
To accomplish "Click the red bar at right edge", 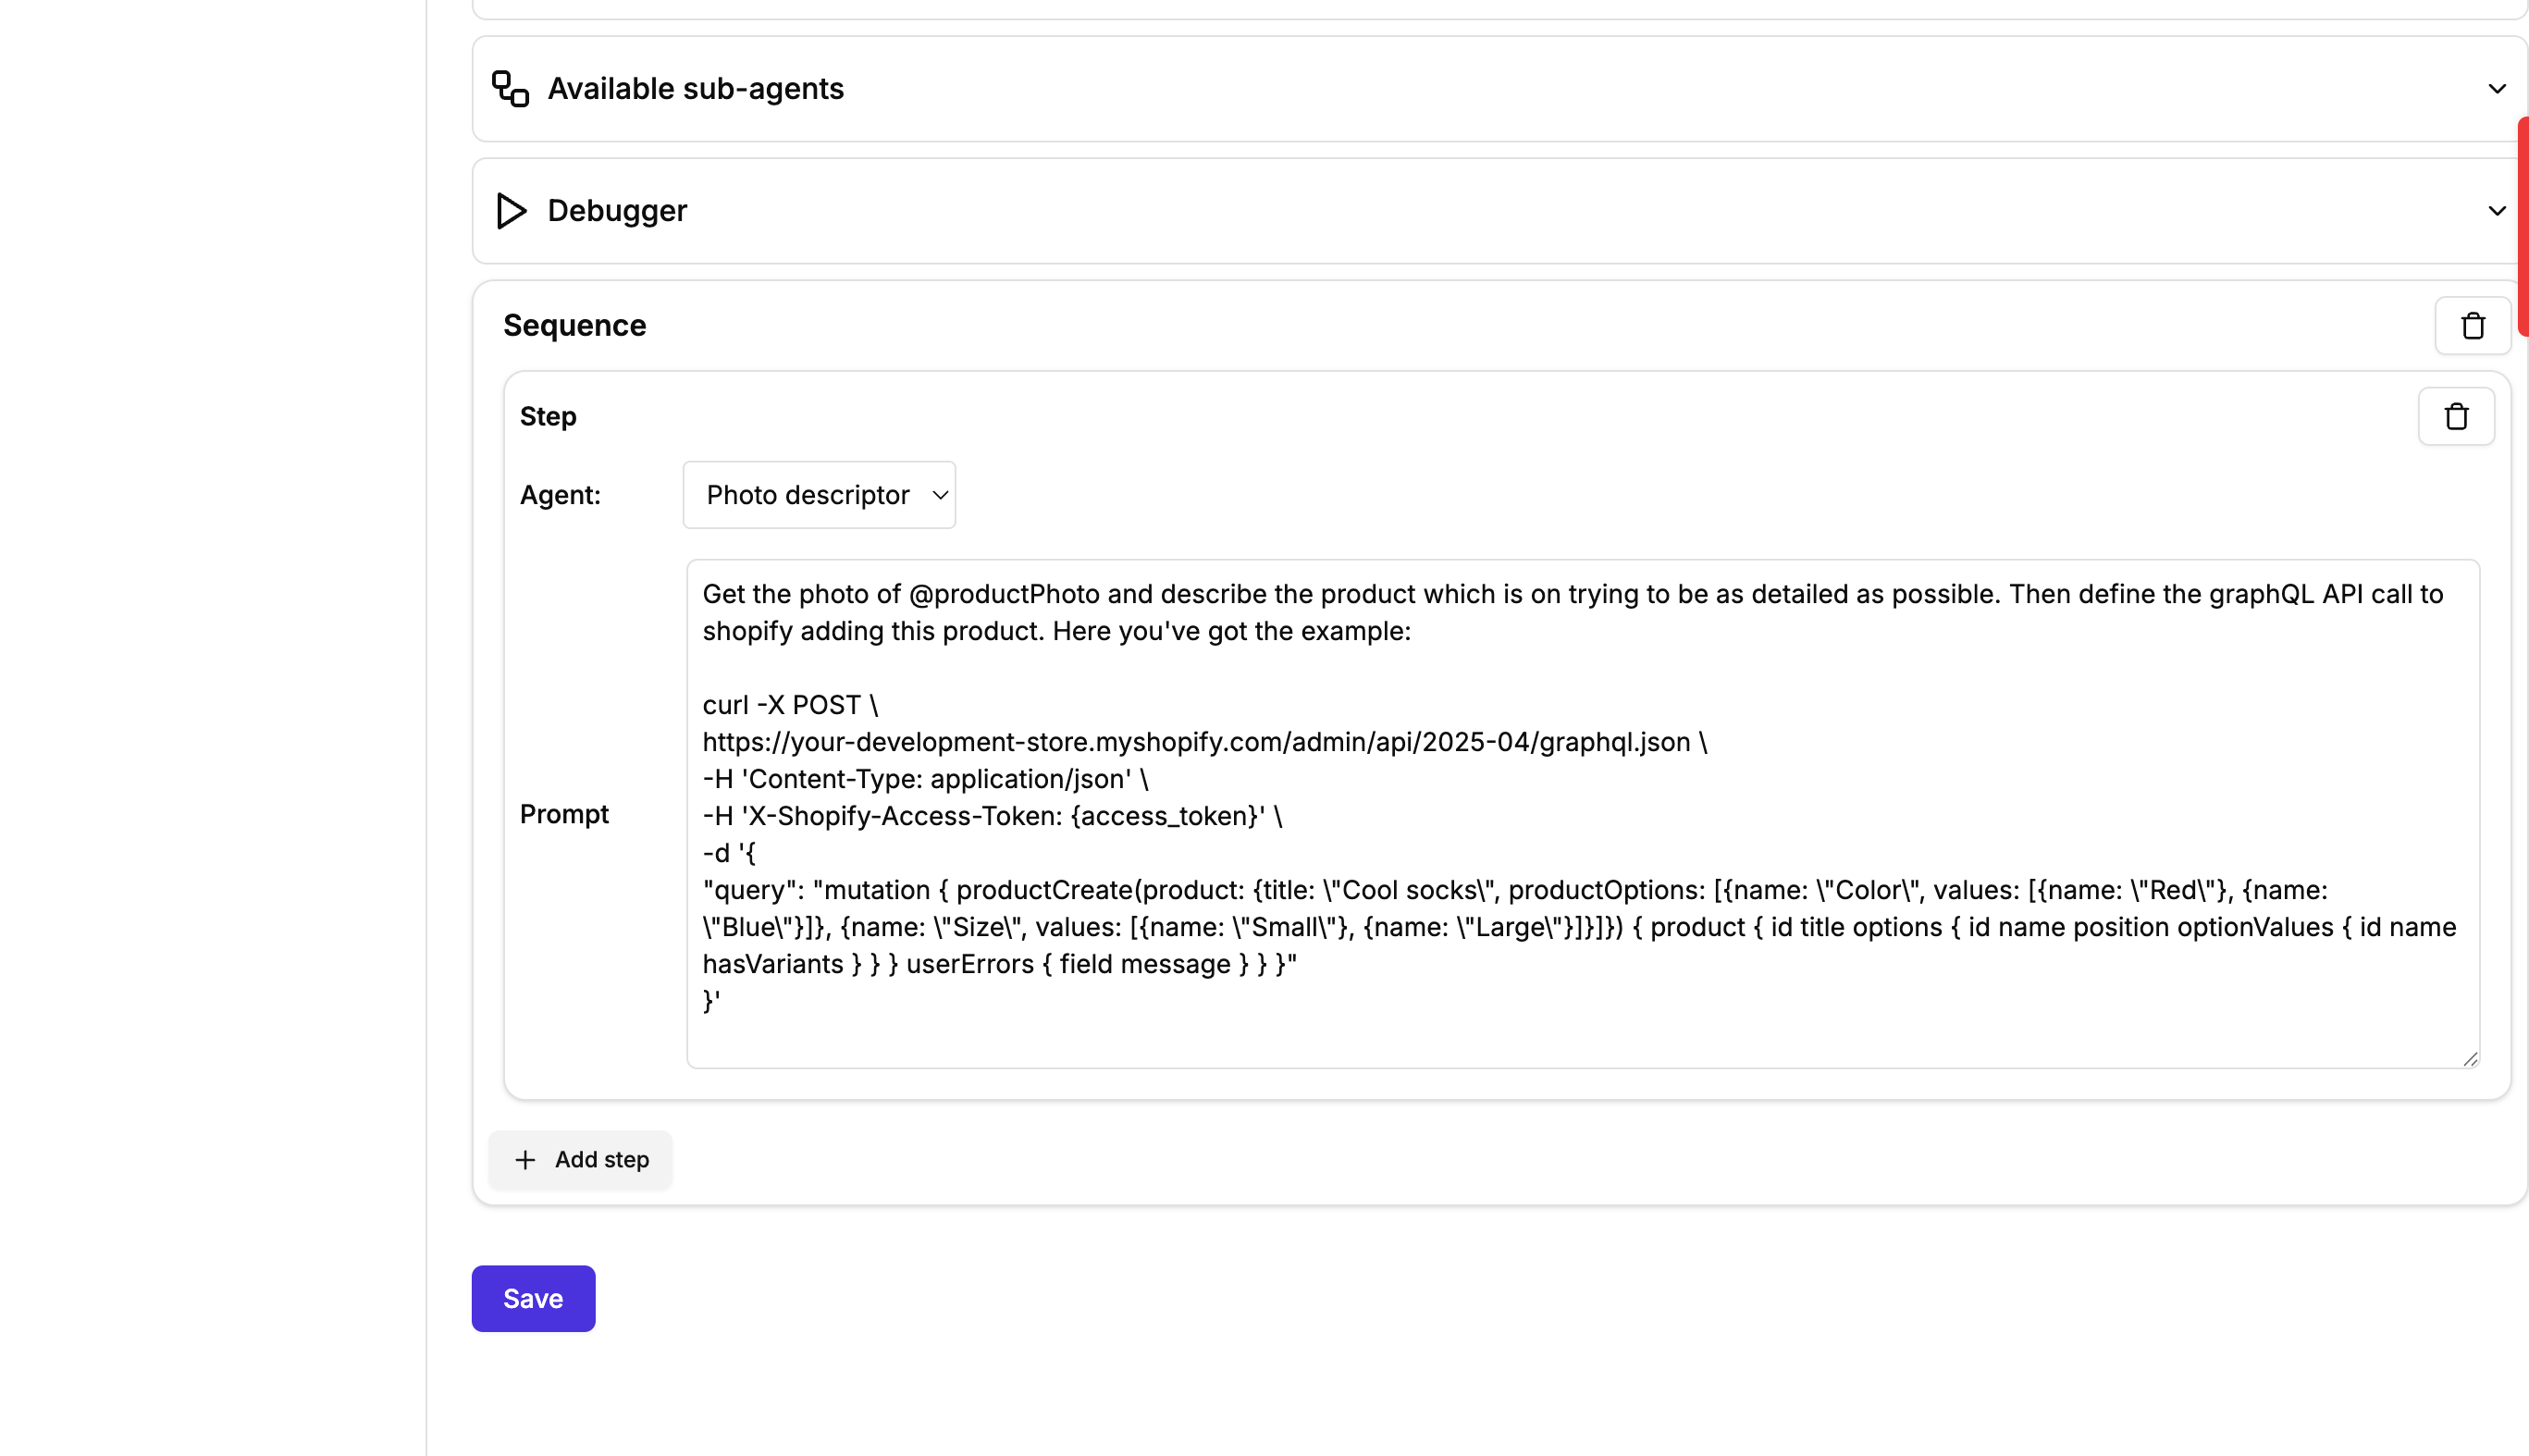I will click(x=2523, y=226).
